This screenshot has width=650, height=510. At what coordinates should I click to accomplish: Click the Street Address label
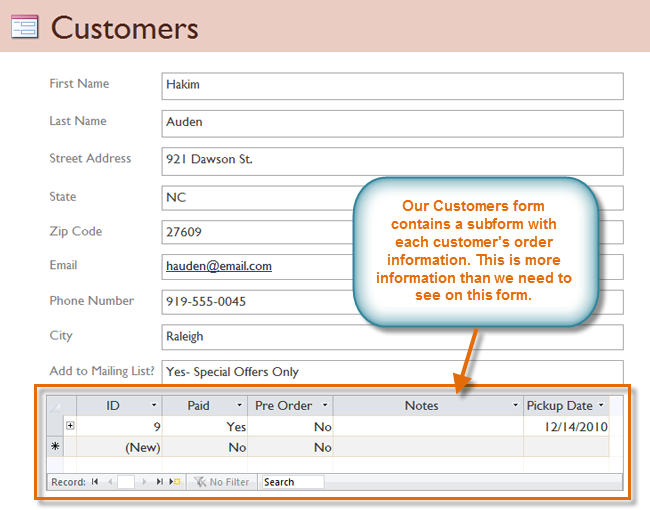tap(90, 158)
